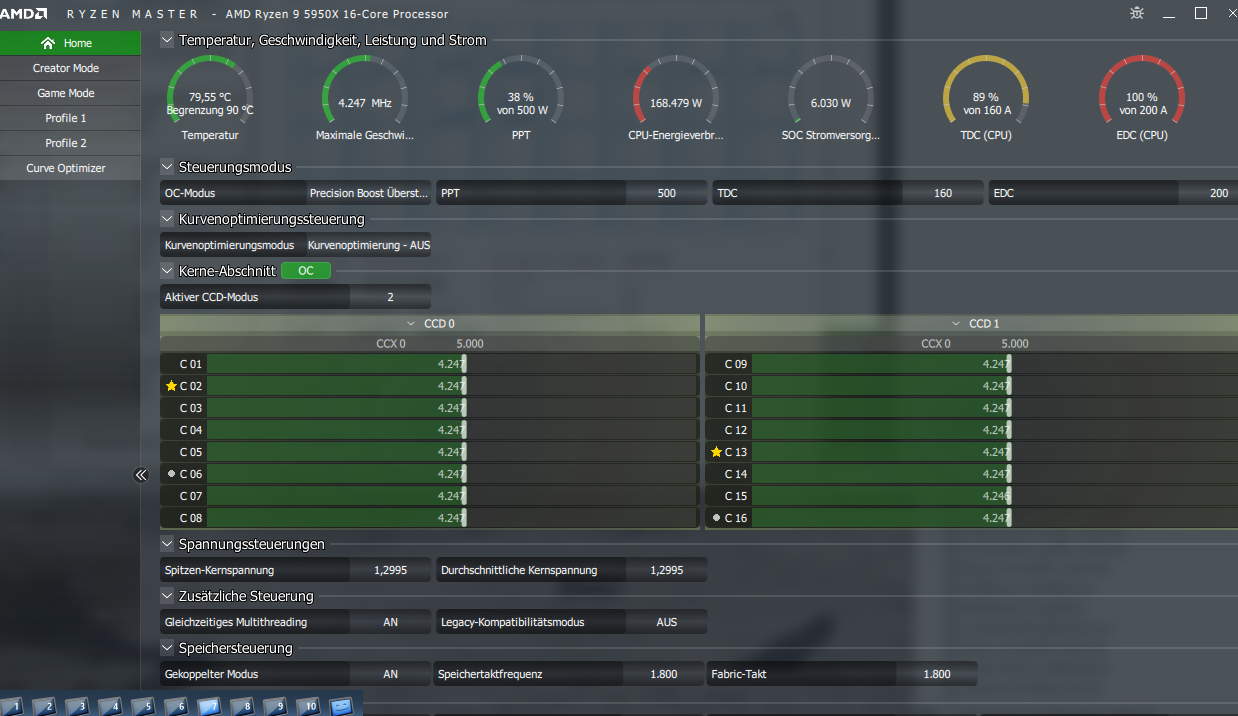Viewport: 1238px width, 716px height.
Task: Click the OC-Modus Precision Boost value
Action: coord(369,193)
